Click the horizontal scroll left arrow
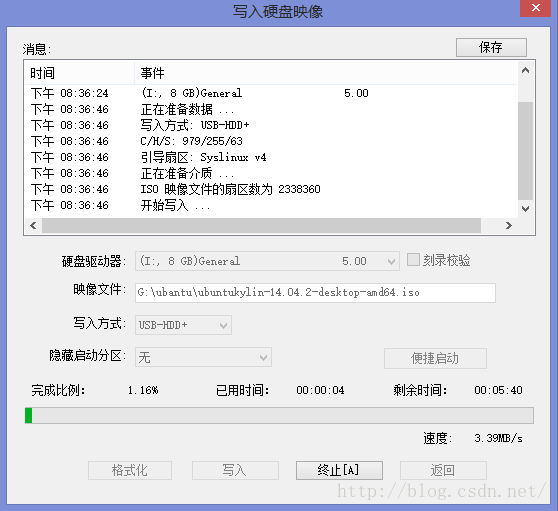The width and height of the screenshot is (558, 511). click(33, 226)
